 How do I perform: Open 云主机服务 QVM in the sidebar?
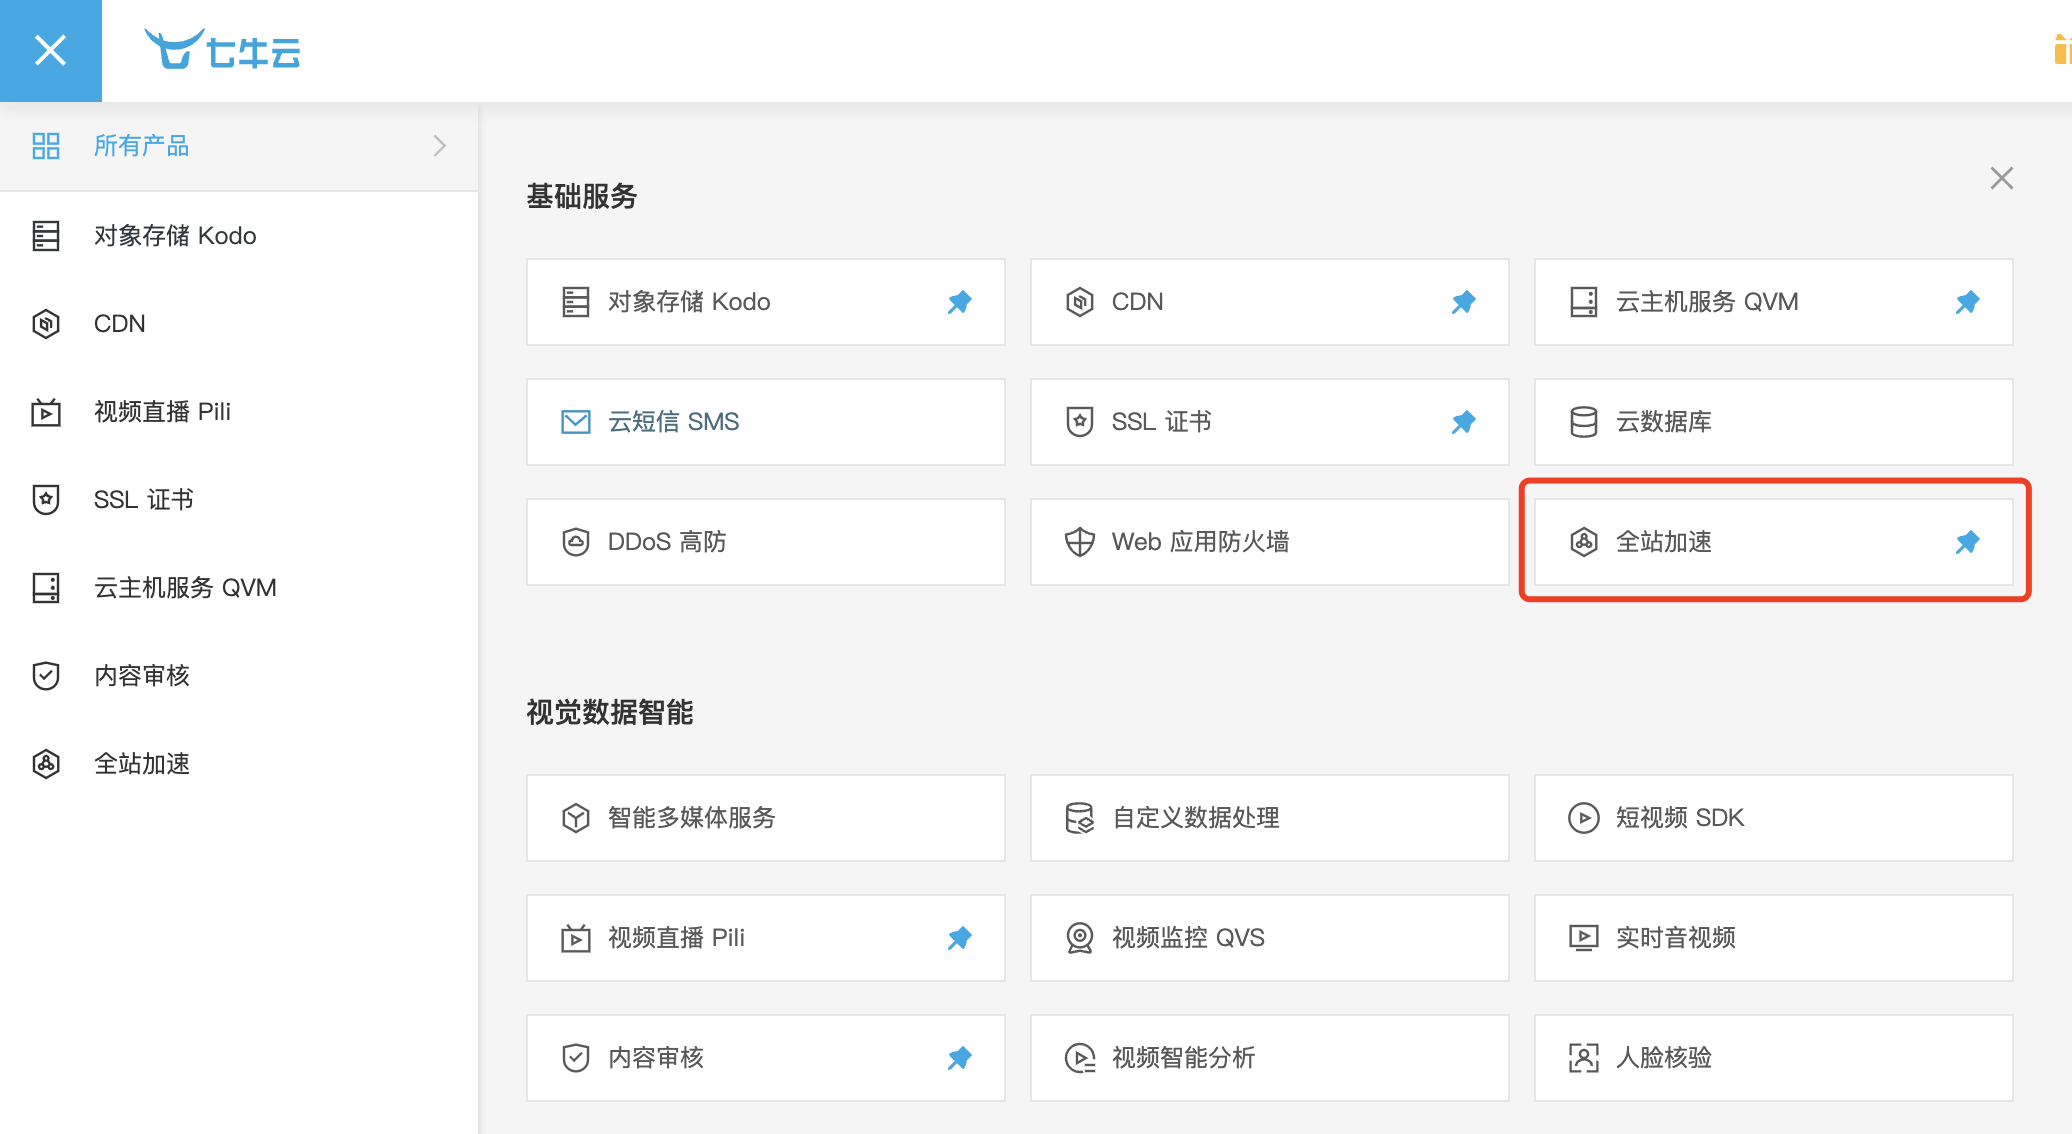(x=239, y=588)
